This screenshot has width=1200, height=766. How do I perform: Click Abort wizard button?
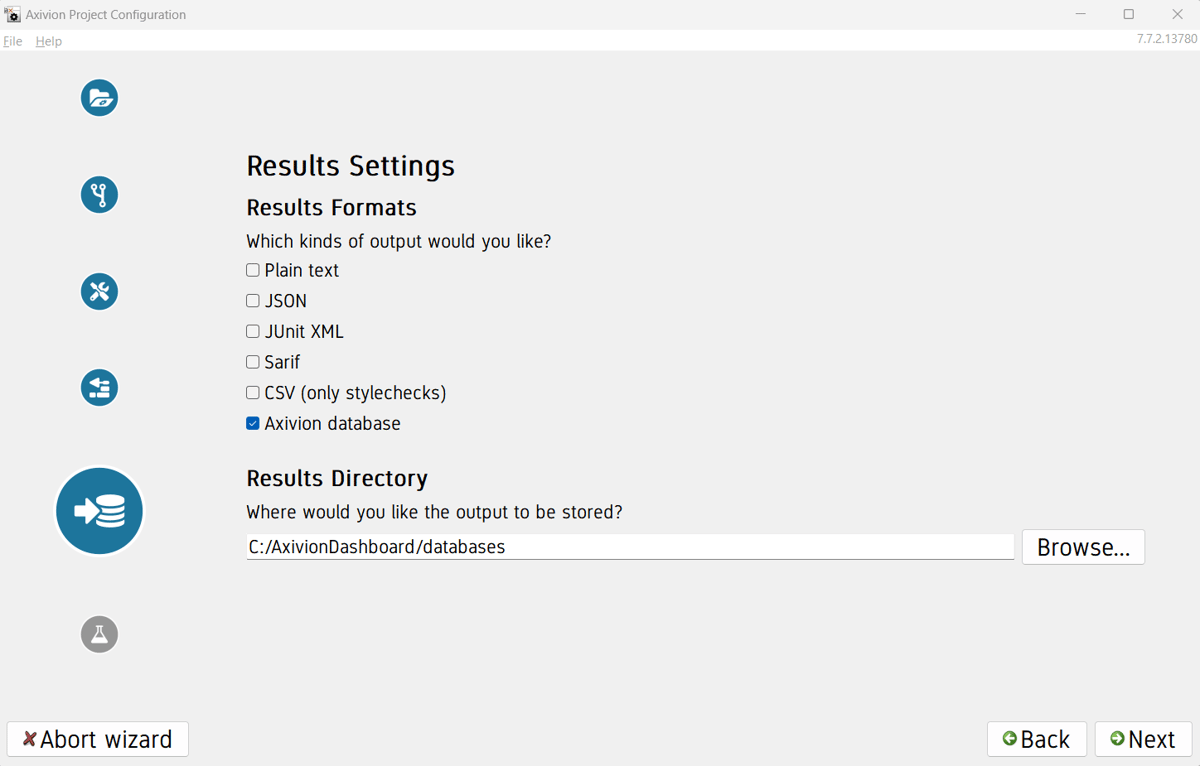[97, 739]
